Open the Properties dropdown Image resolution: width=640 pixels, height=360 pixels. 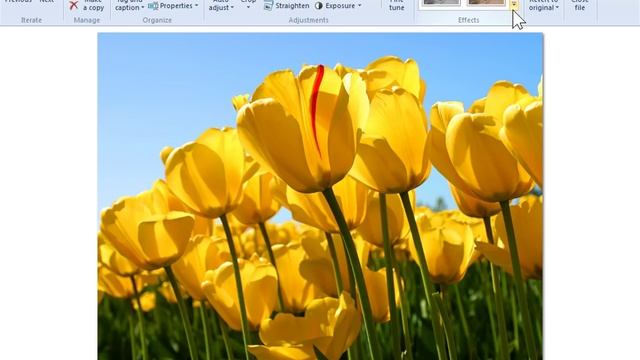click(x=173, y=6)
